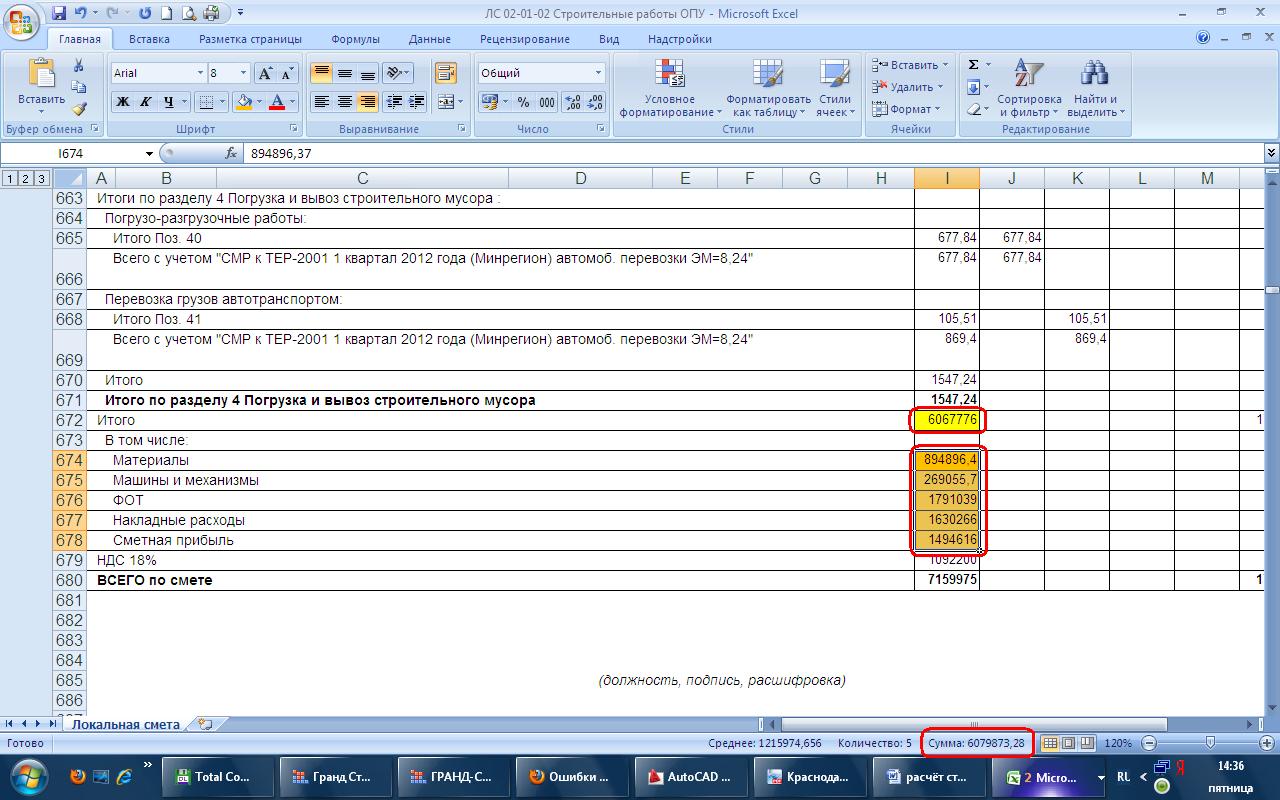Click the Локальная смета sheet tab
Viewport: 1280px width, 800px height.
[125, 724]
